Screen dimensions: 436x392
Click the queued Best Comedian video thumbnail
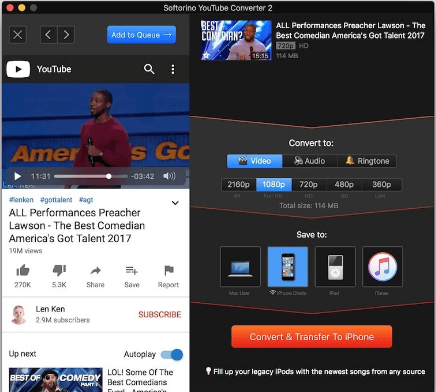point(236,40)
